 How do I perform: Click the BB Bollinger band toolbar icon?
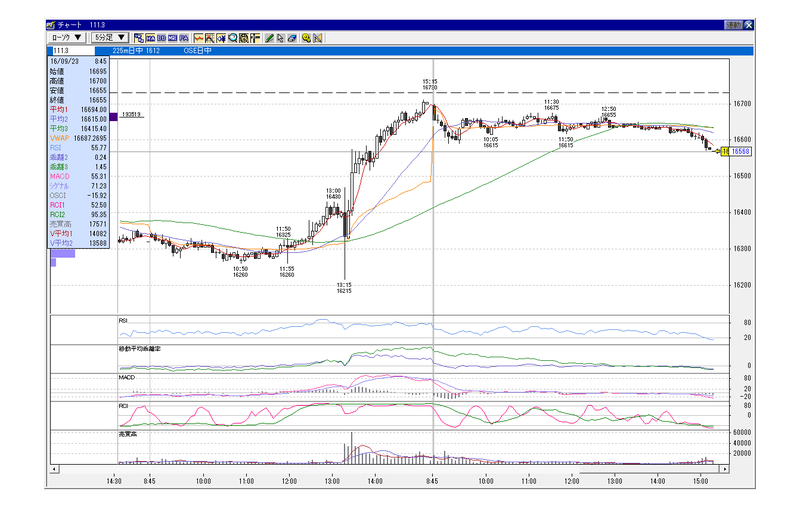click(x=161, y=38)
